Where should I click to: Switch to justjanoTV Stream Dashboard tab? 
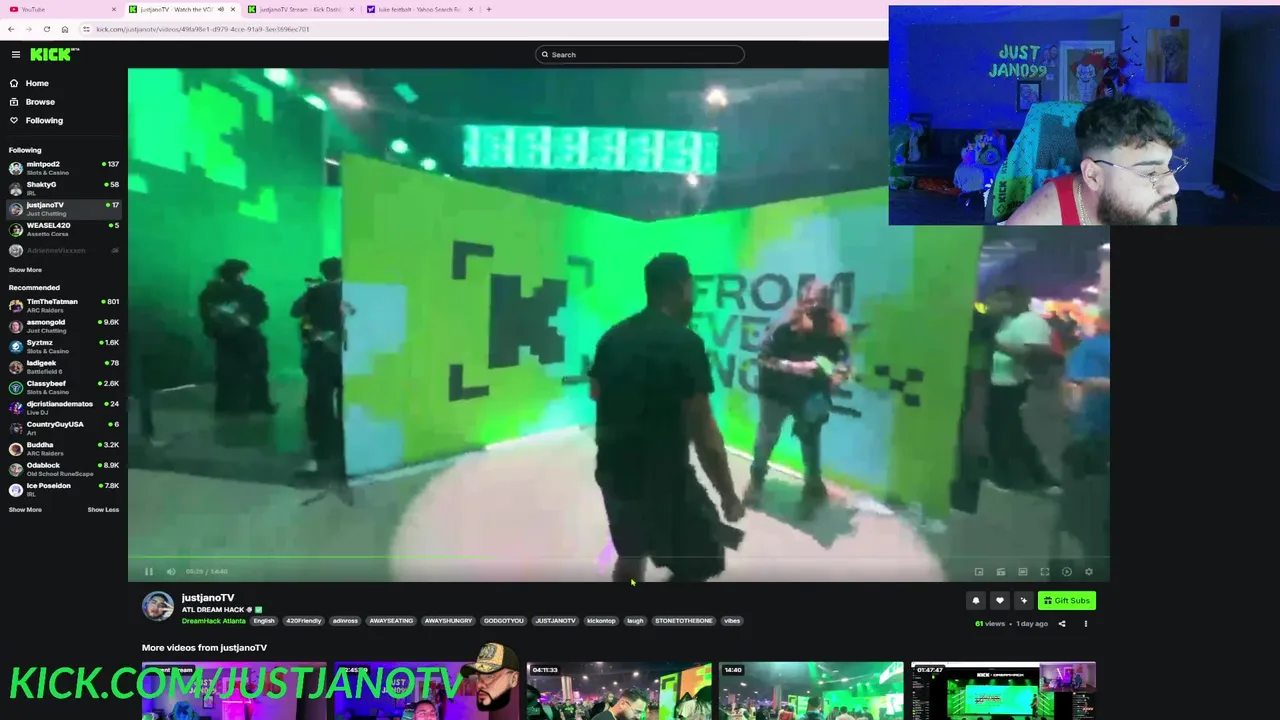pyautogui.click(x=300, y=9)
